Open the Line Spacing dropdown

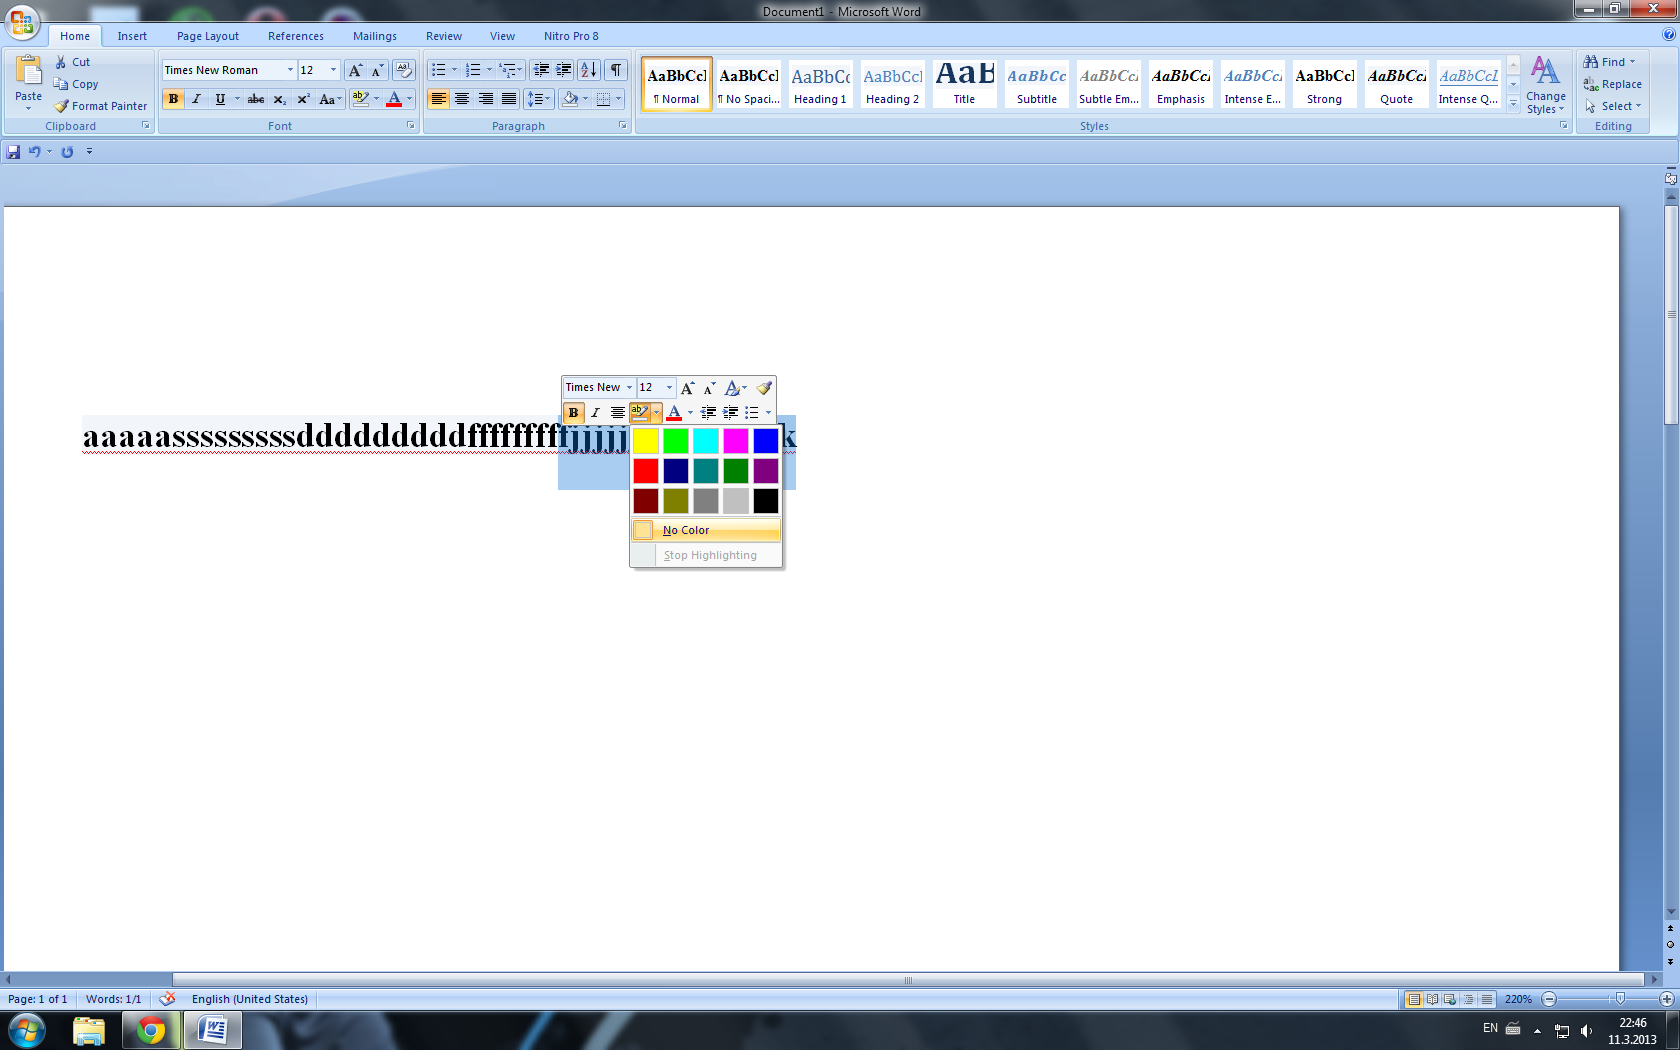click(x=539, y=99)
